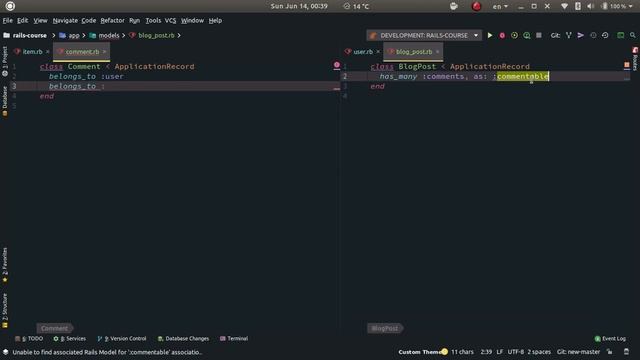Click 2 spaces indent setting

click(539, 352)
